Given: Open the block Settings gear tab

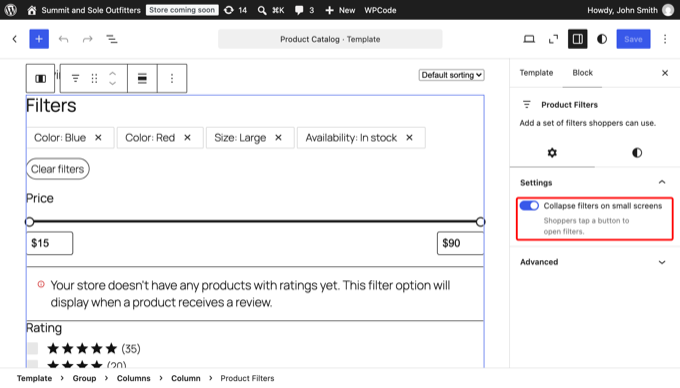Looking at the screenshot, I should pyautogui.click(x=552, y=153).
